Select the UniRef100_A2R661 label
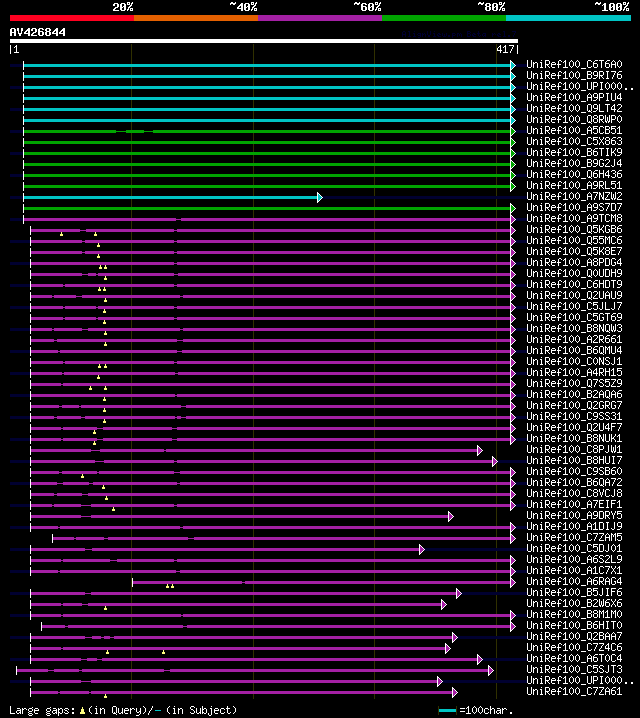 click(574, 339)
